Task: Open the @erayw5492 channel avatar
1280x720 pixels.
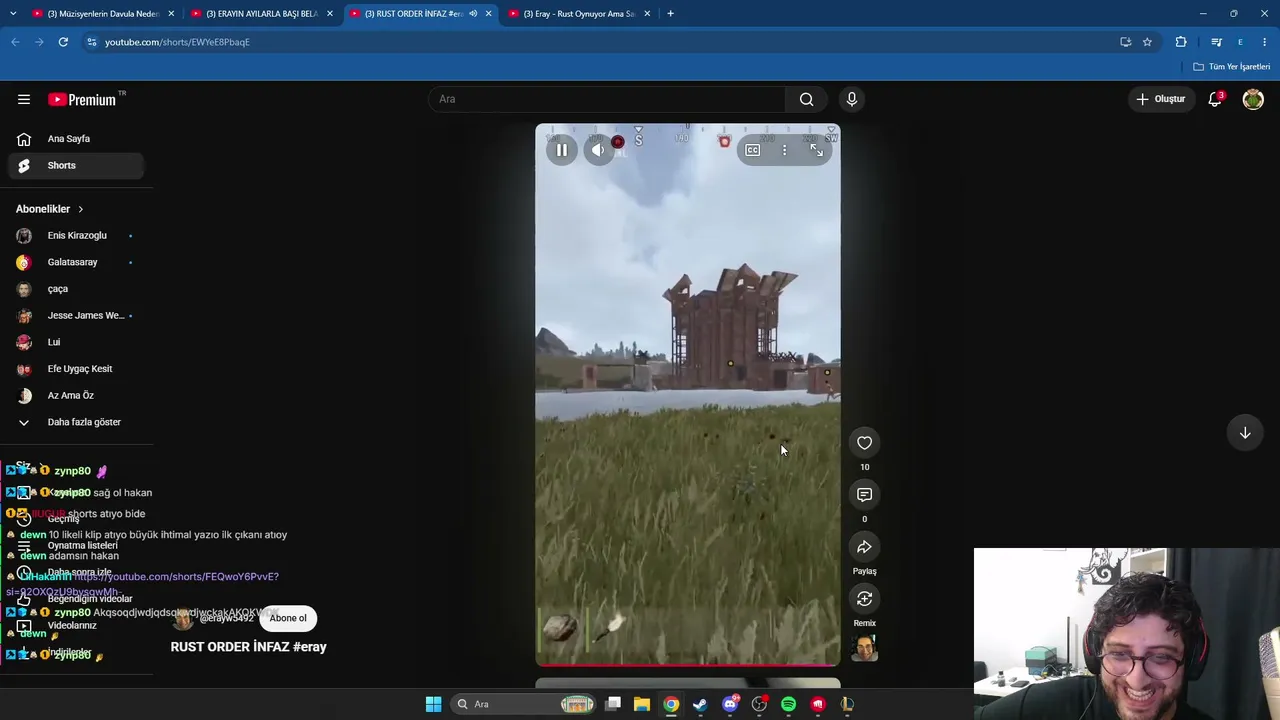Action: point(182,619)
